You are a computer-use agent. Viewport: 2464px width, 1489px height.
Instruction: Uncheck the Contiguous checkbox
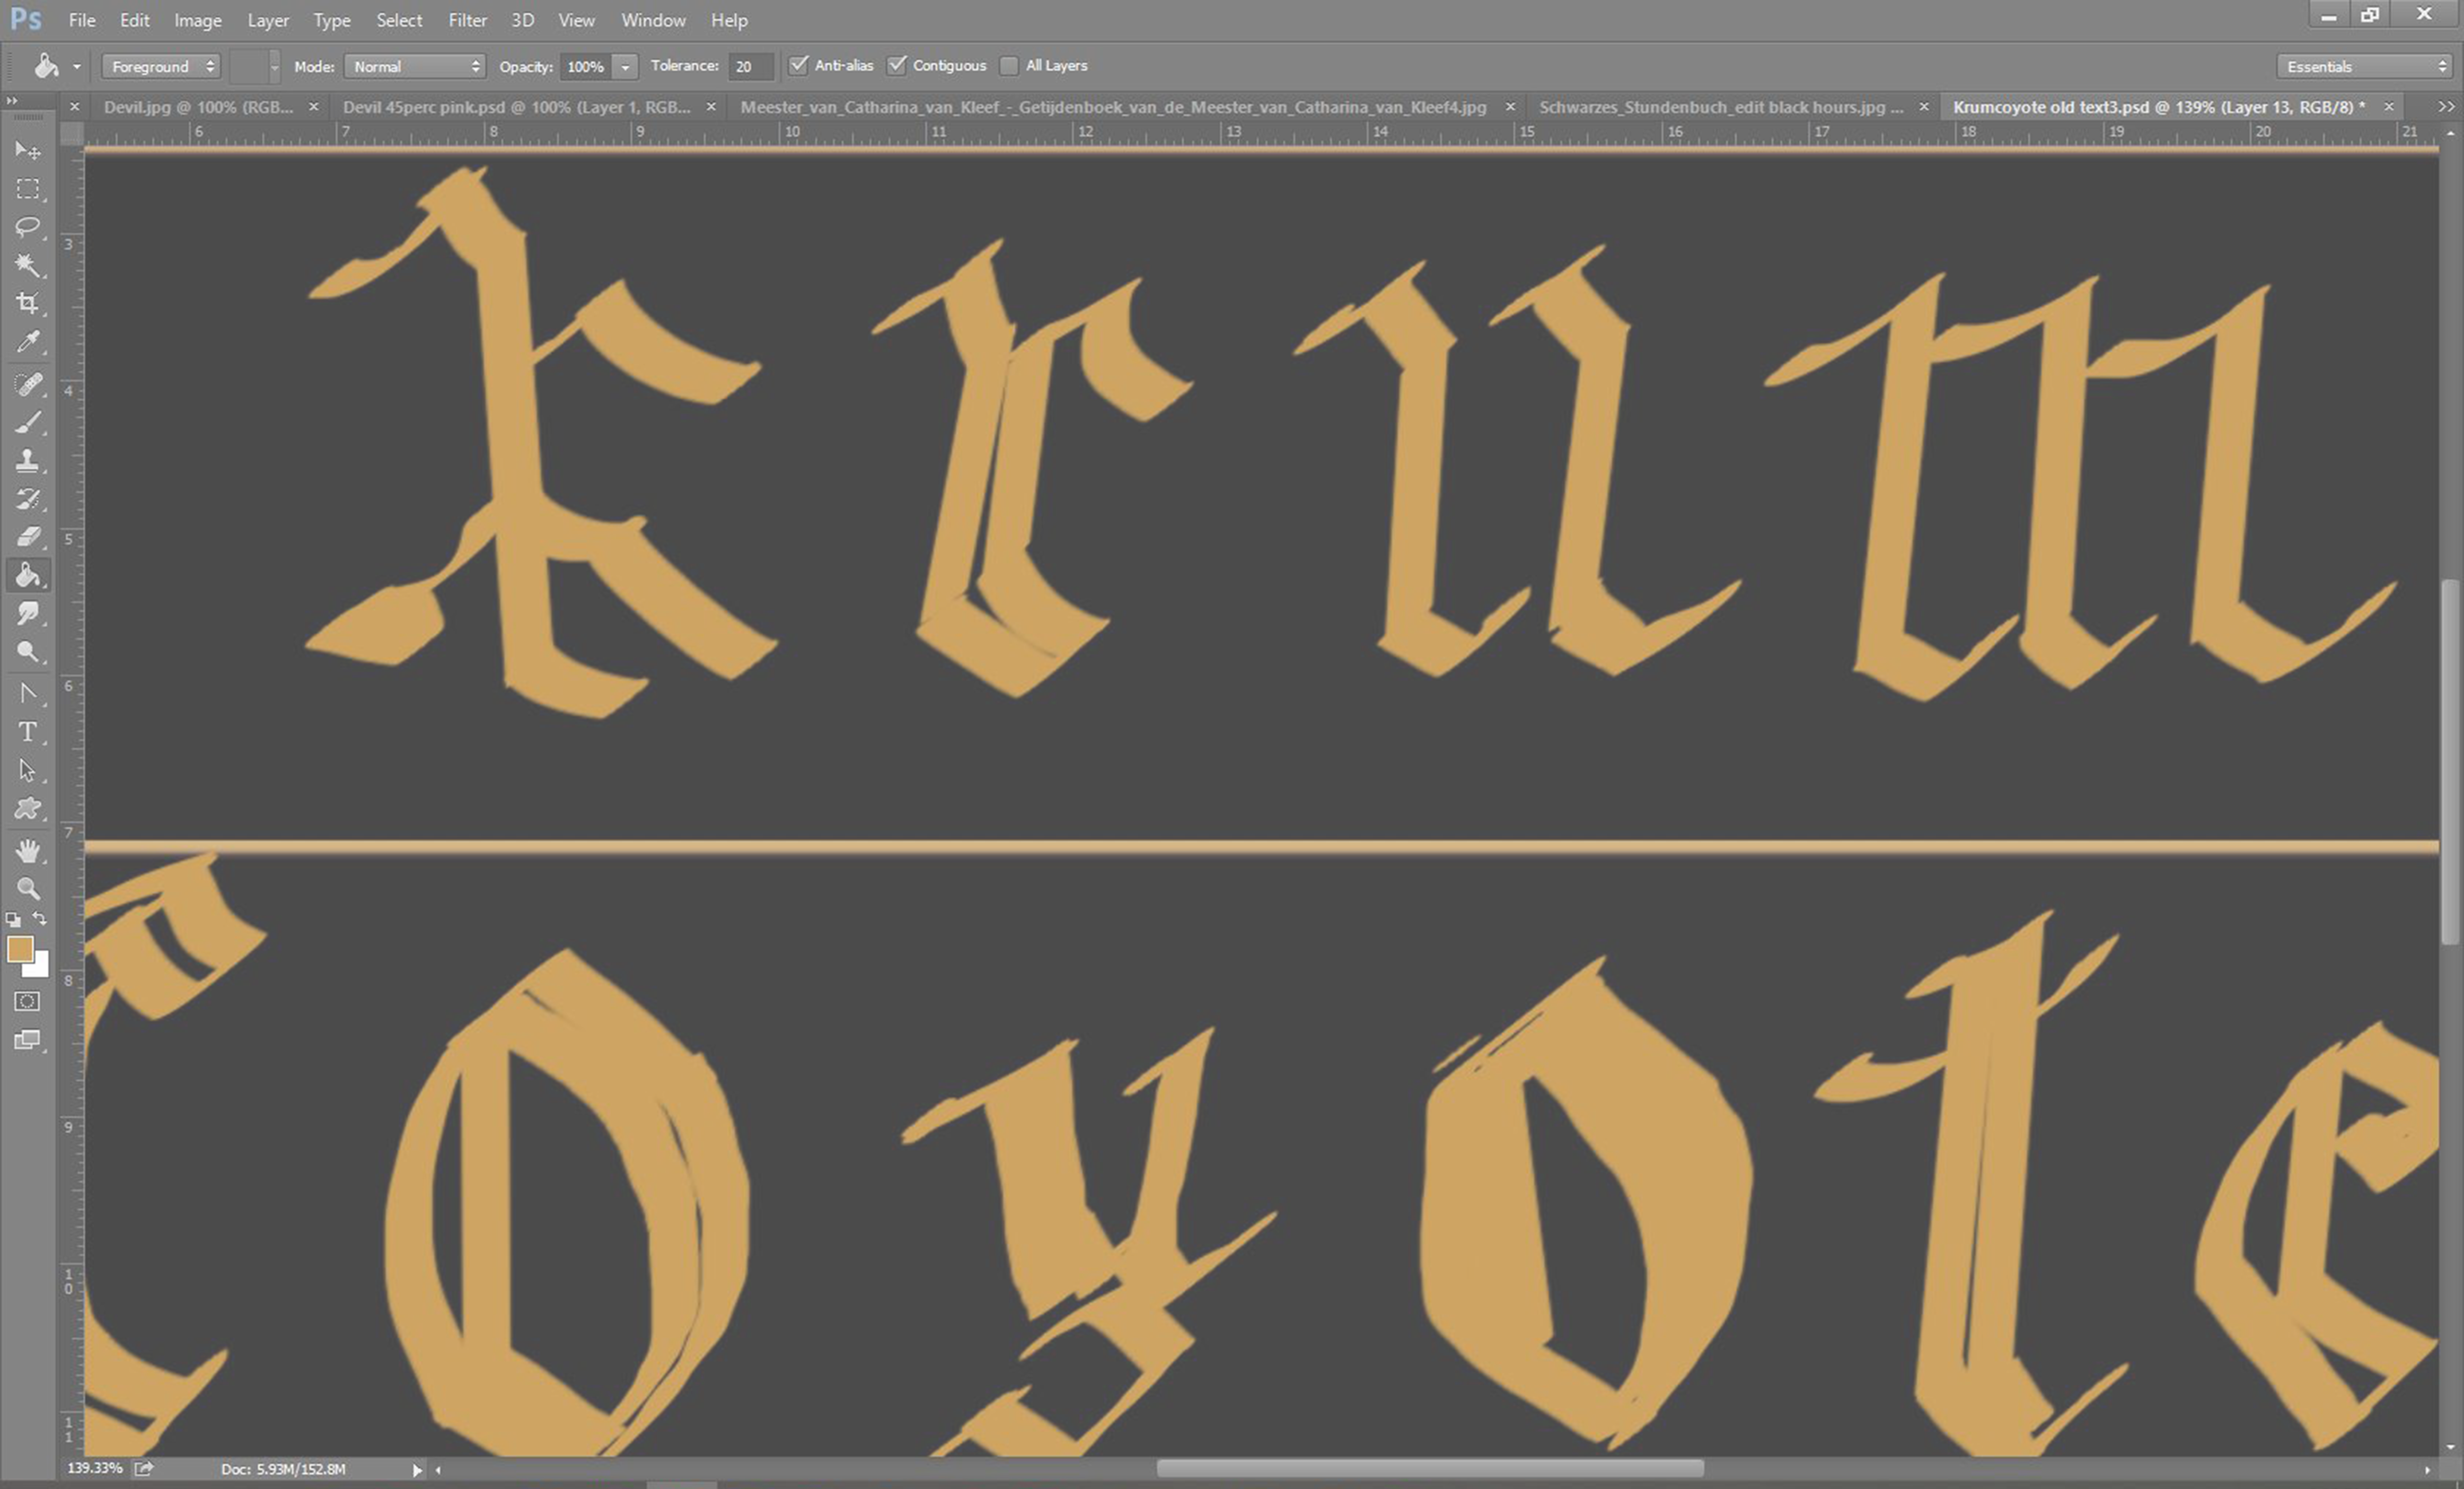(x=897, y=65)
